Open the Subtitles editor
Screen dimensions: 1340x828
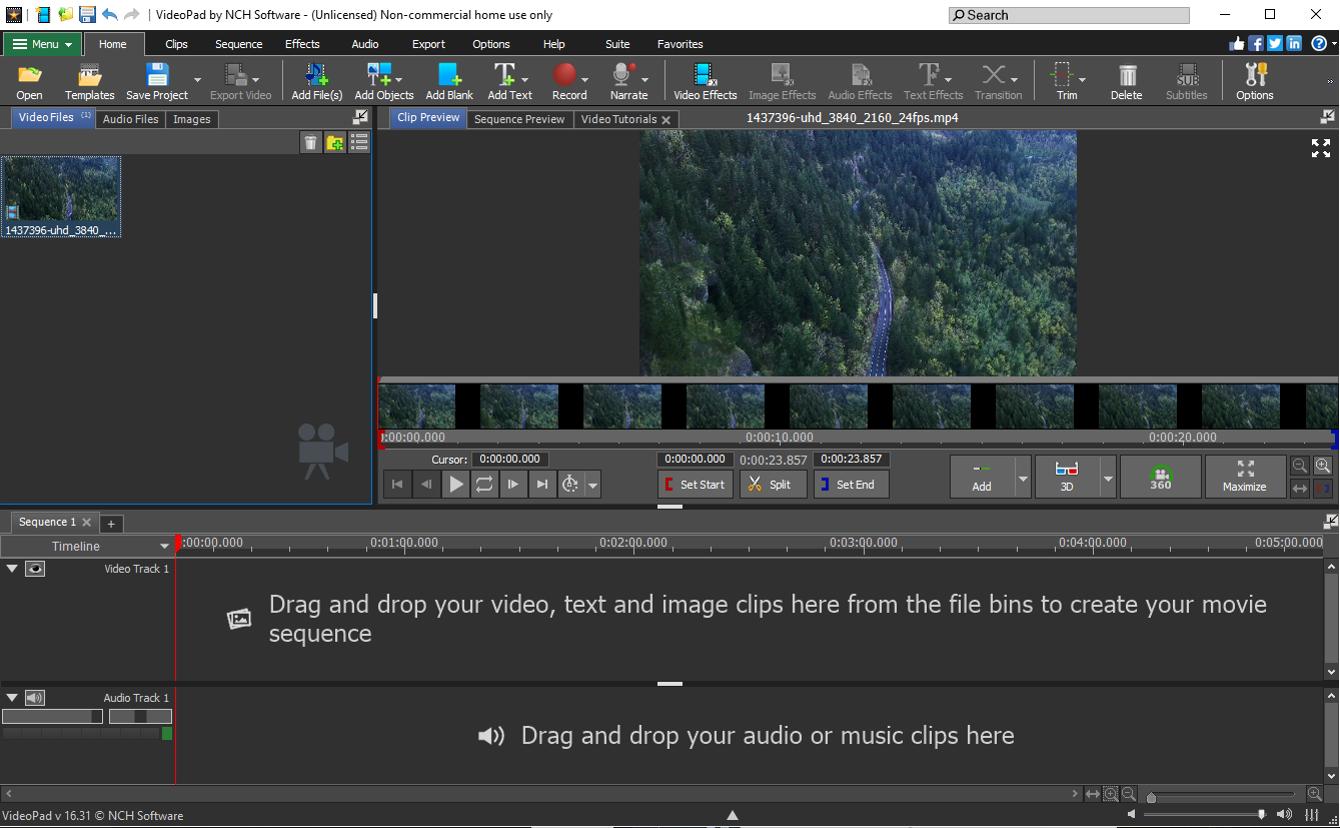click(1186, 79)
